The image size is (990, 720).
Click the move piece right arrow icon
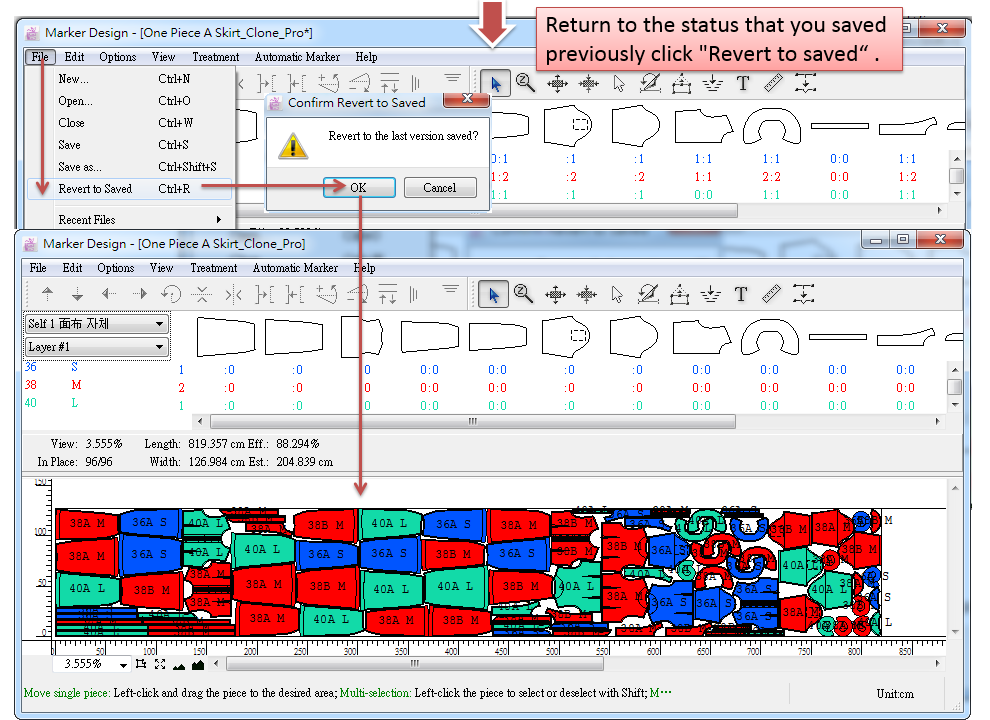139,294
